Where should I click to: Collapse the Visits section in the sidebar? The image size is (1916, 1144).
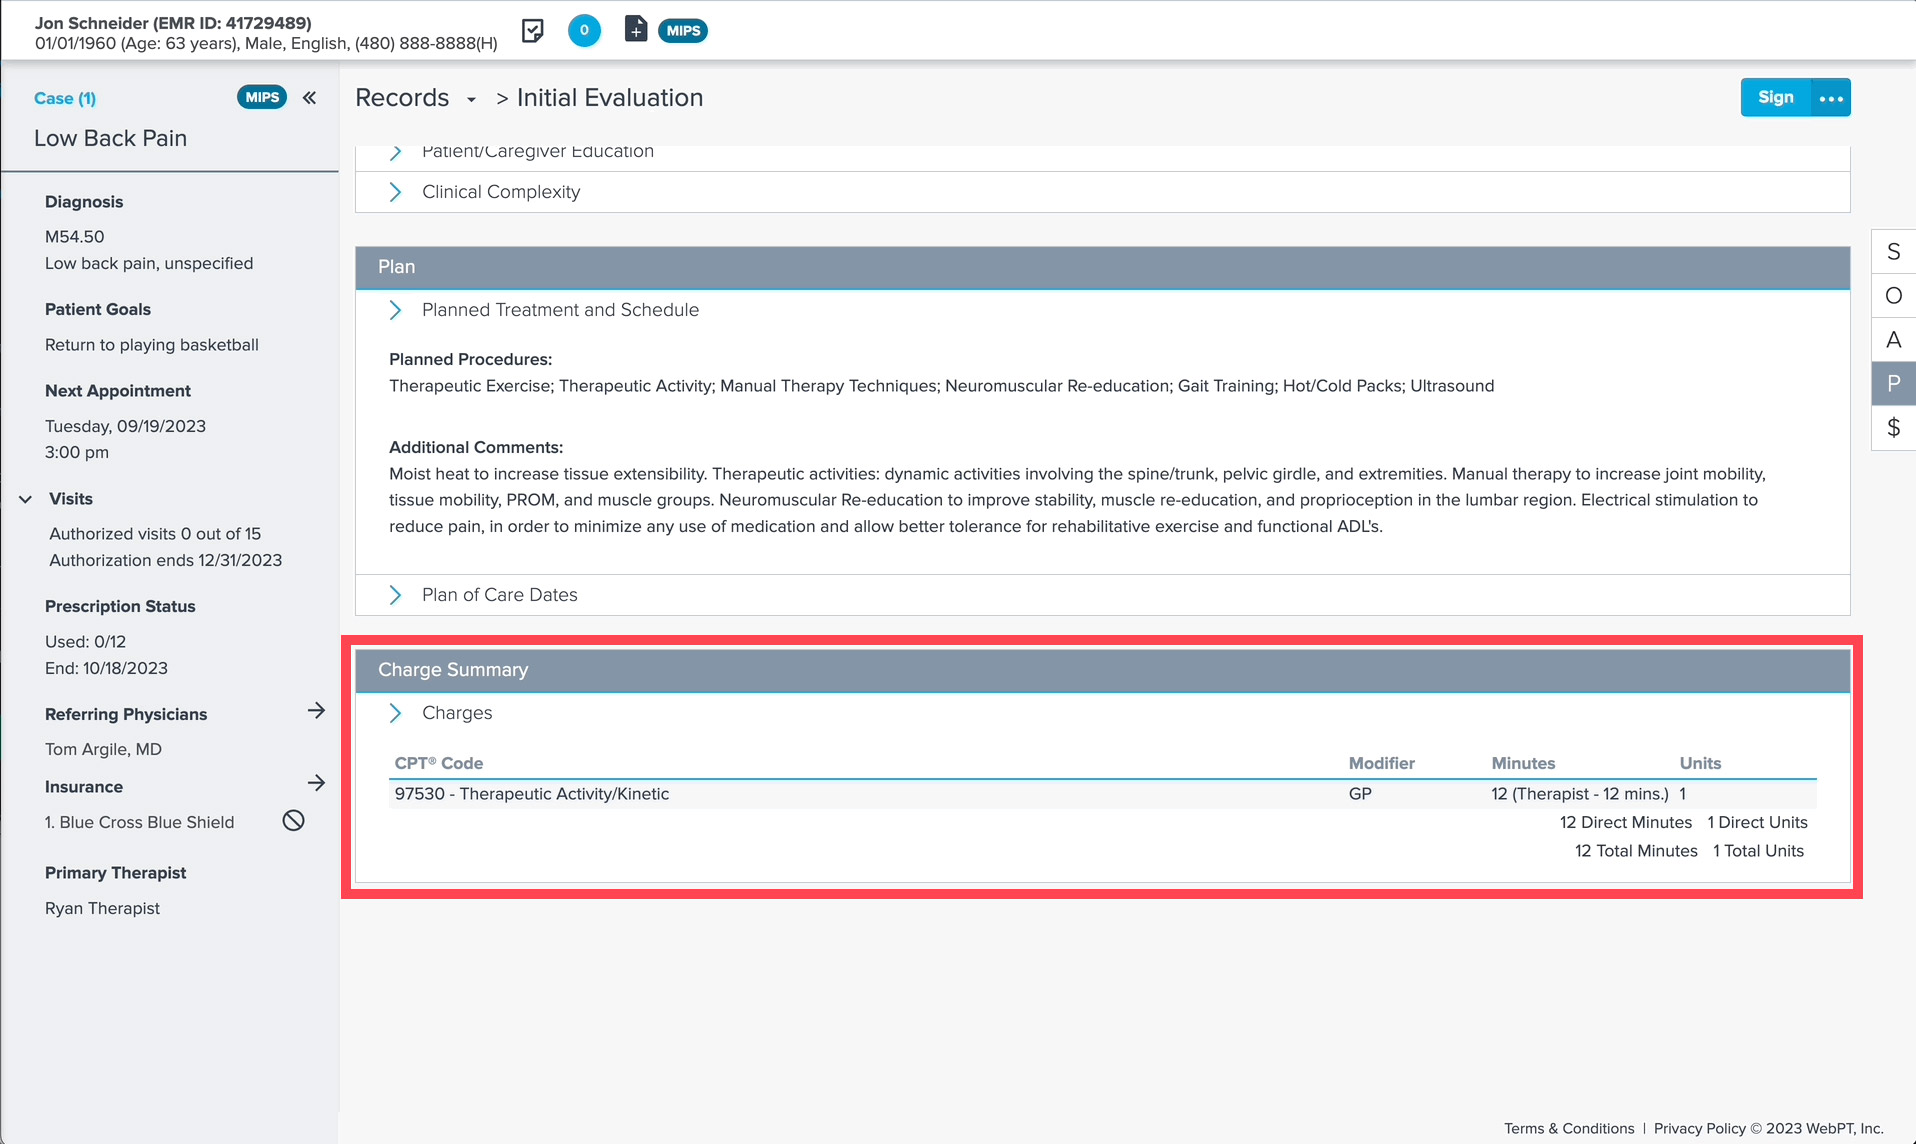pos(23,498)
